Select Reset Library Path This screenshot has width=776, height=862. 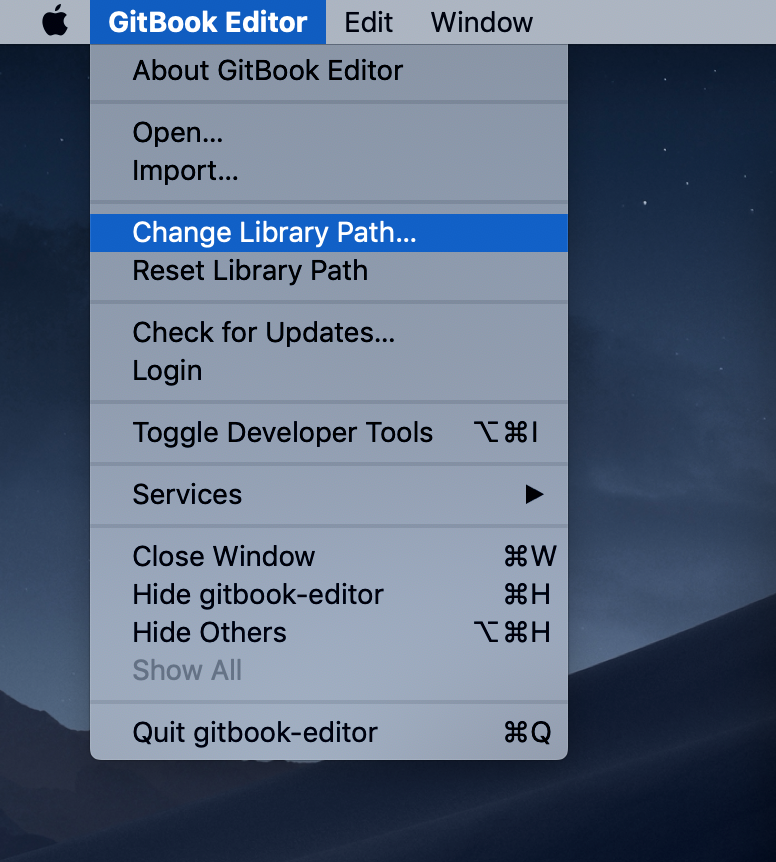click(x=250, y=270)
